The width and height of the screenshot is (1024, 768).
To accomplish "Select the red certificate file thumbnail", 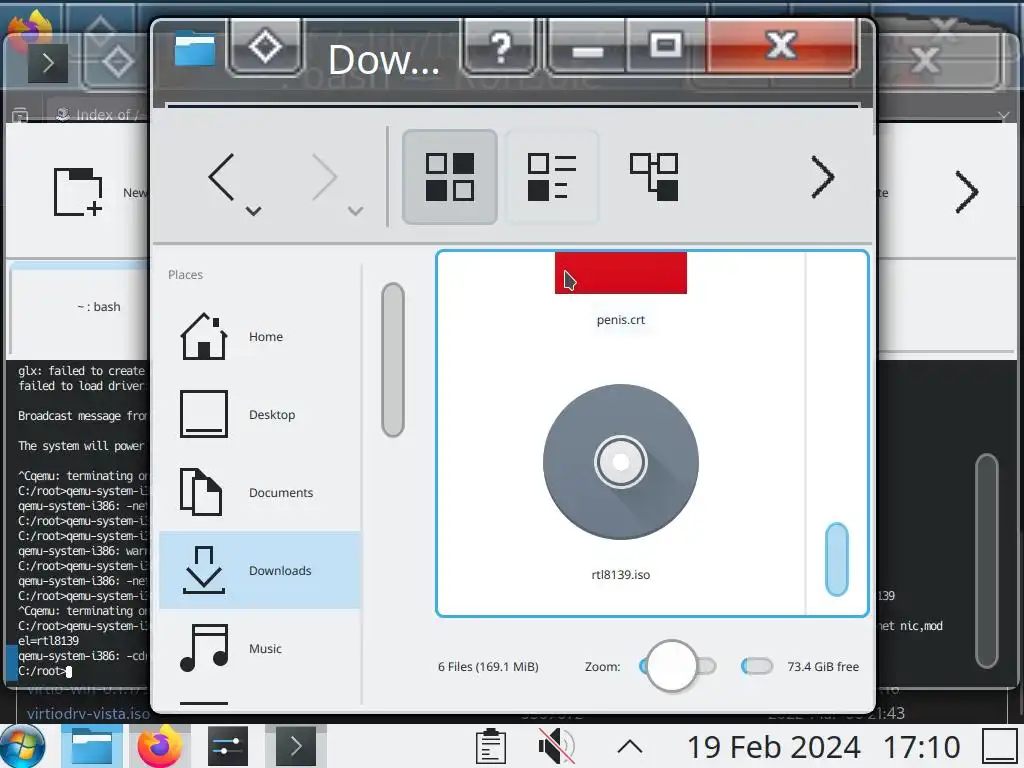I will pyautogui.click(x=620, y=273).
